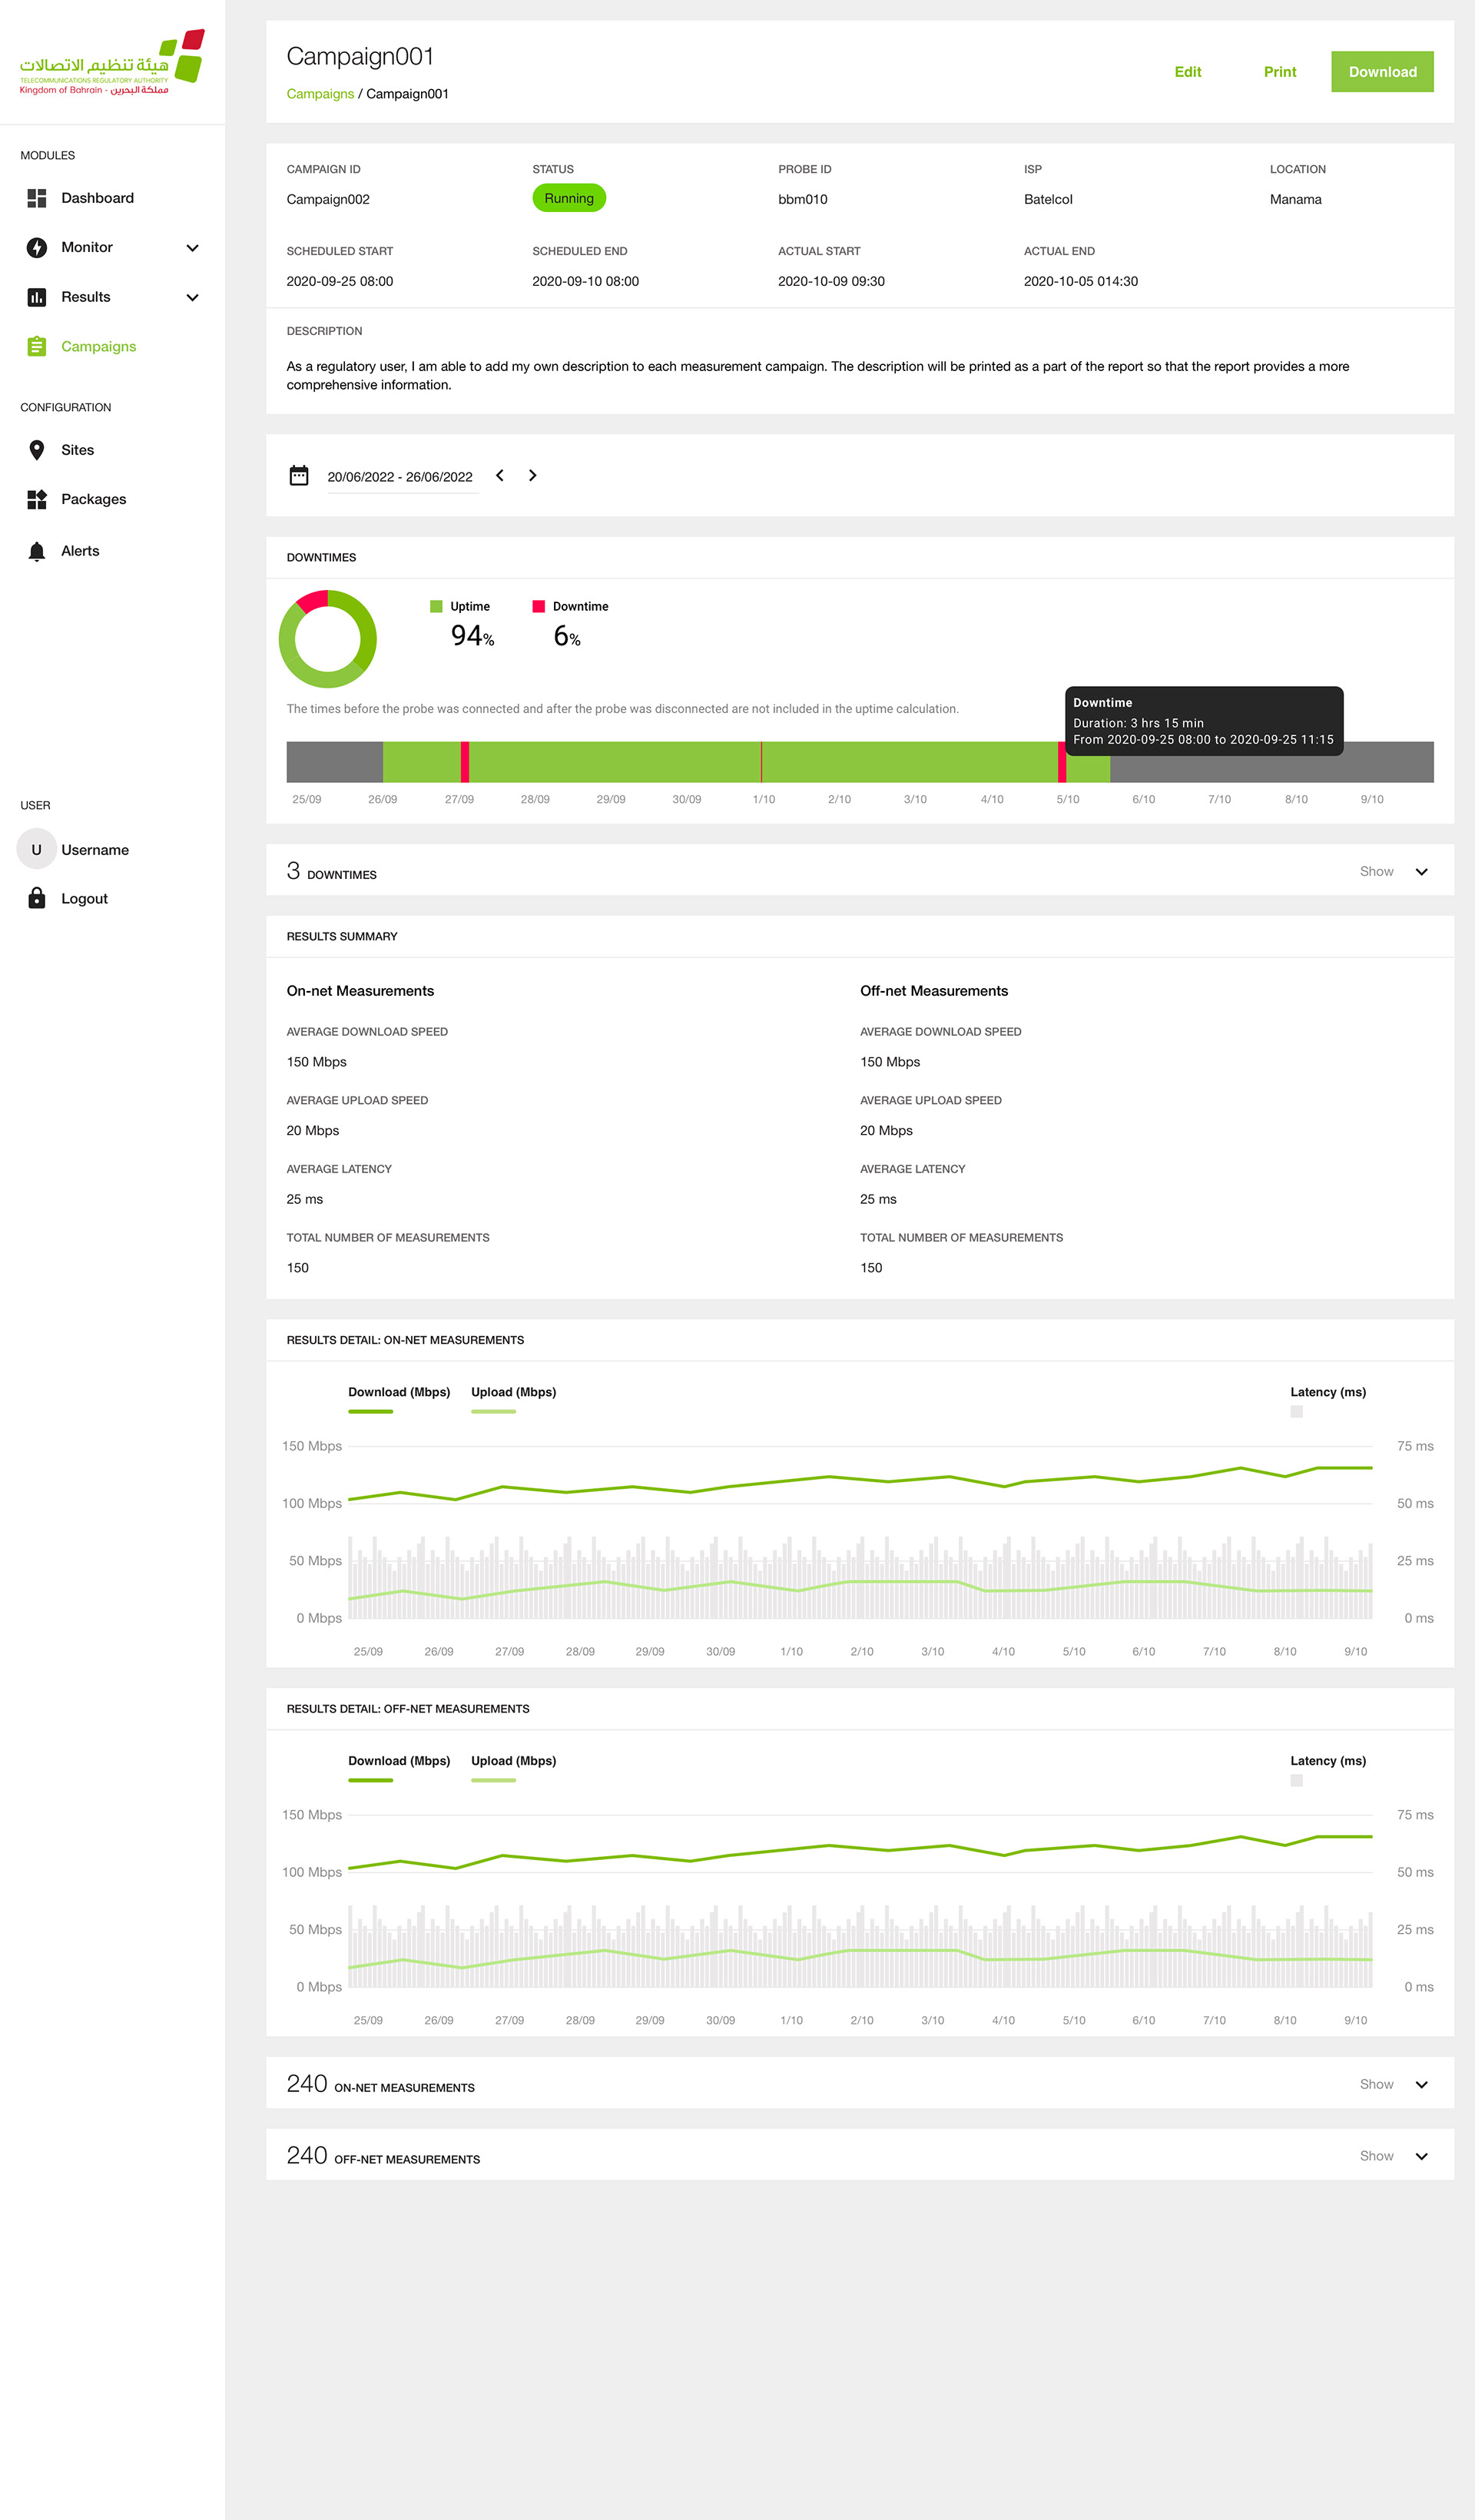Click the Dashboard grid icon
1475x2520 pixels.
click(x=37, y=198)
